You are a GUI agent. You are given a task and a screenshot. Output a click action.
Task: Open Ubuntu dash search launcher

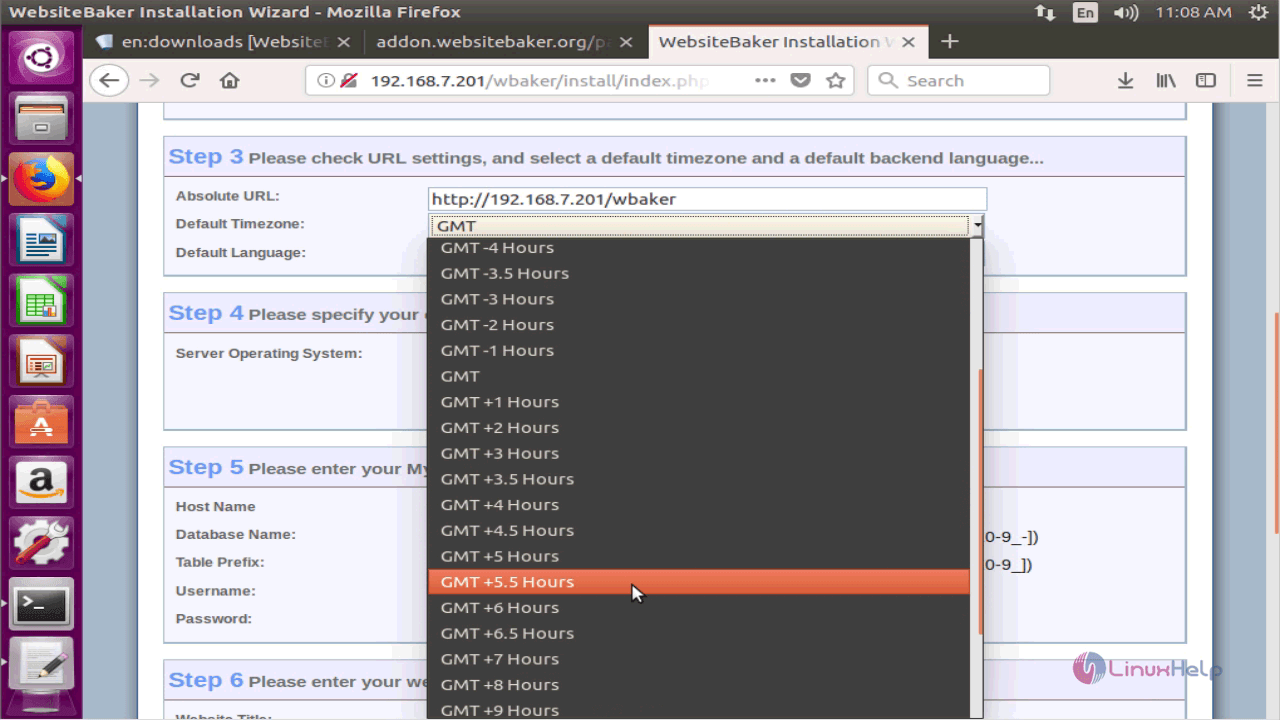pos(41,57)
